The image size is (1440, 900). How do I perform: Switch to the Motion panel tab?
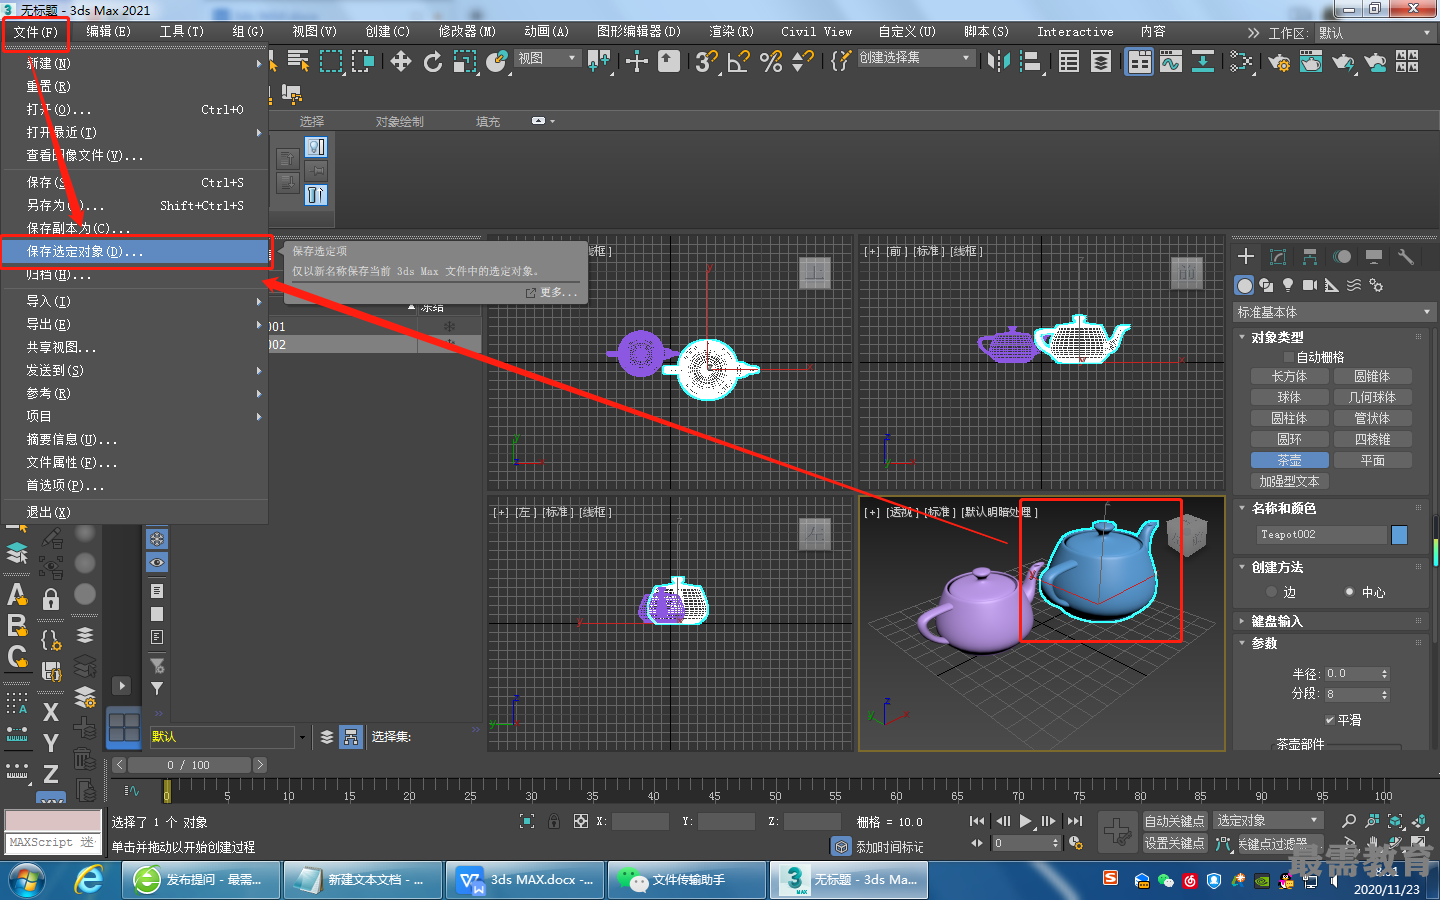1342,257
